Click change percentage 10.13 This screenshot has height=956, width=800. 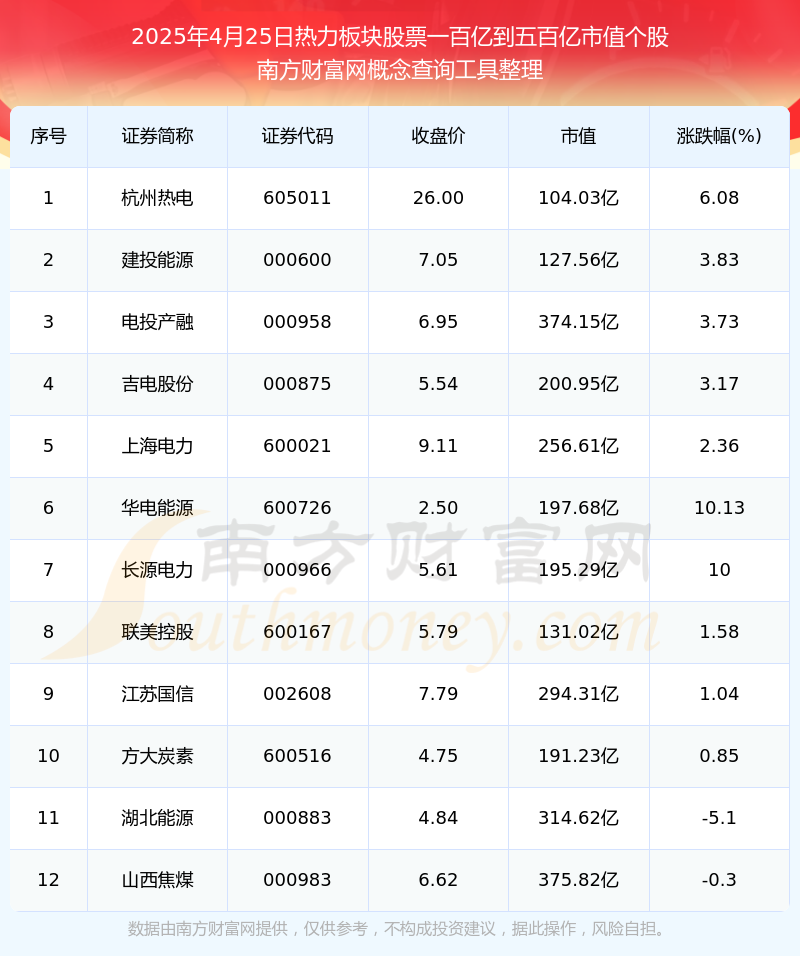point(719,508)
